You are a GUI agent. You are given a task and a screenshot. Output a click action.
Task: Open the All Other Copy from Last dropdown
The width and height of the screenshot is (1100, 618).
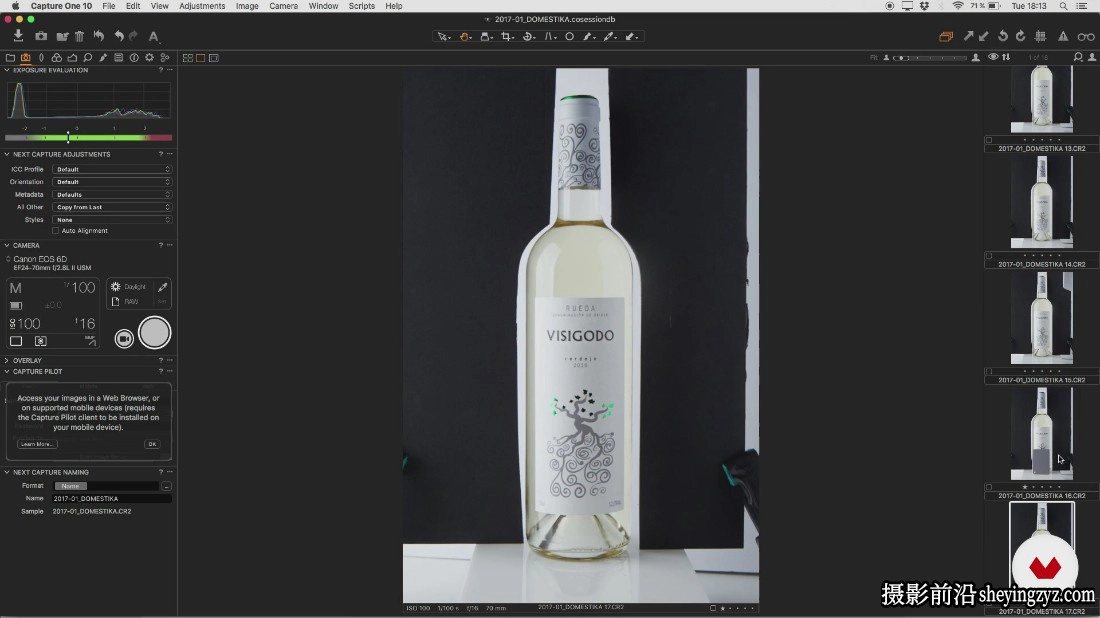coord(112,207)
